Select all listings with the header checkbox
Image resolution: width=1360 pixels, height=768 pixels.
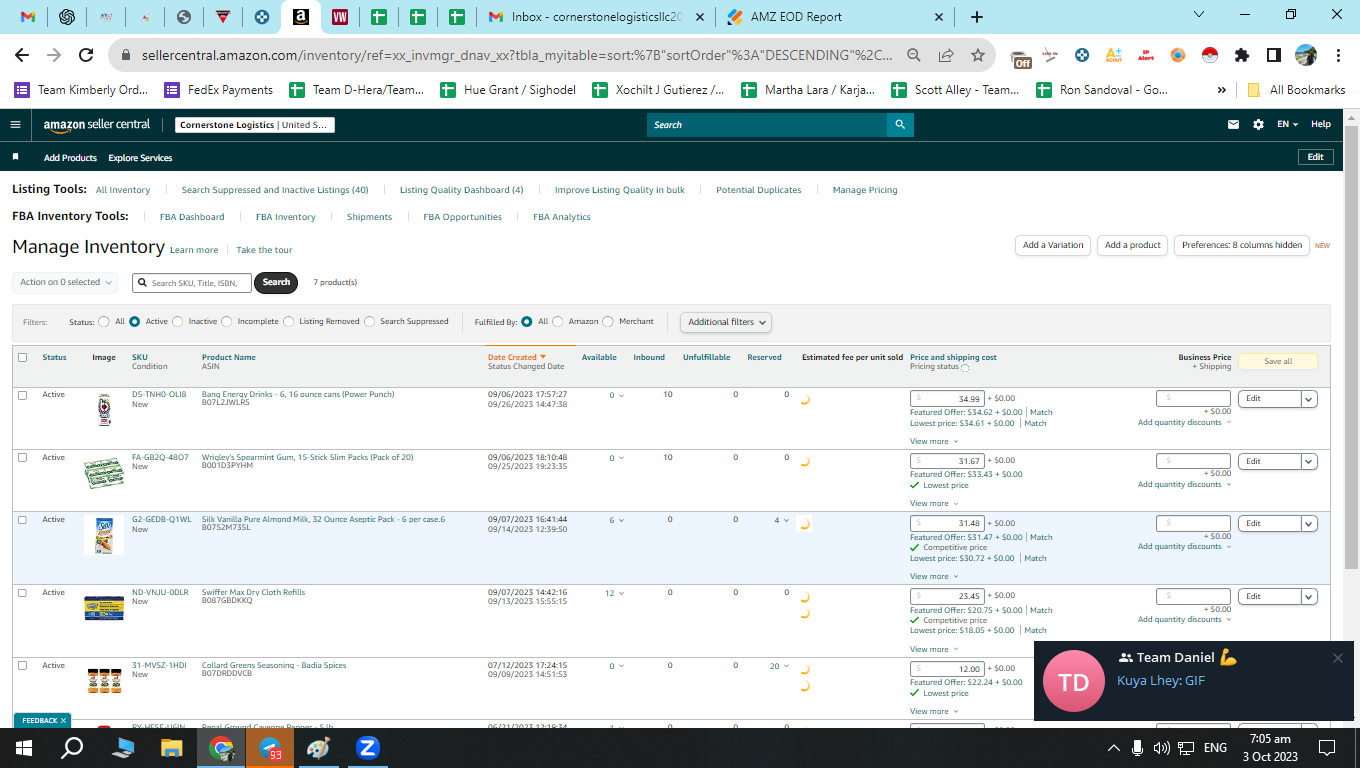click(x=22, y=357)
